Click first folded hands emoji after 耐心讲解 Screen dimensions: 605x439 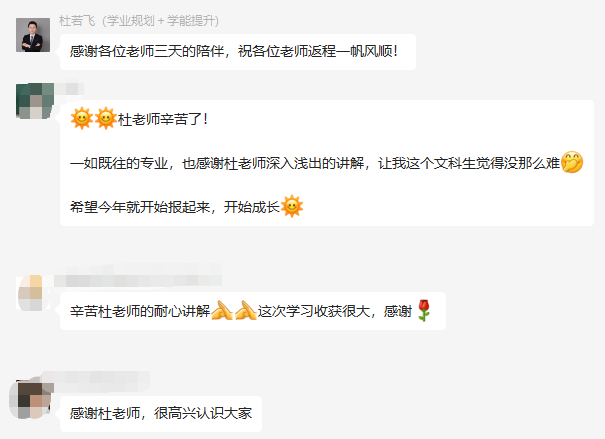click(x=222, y=311)
